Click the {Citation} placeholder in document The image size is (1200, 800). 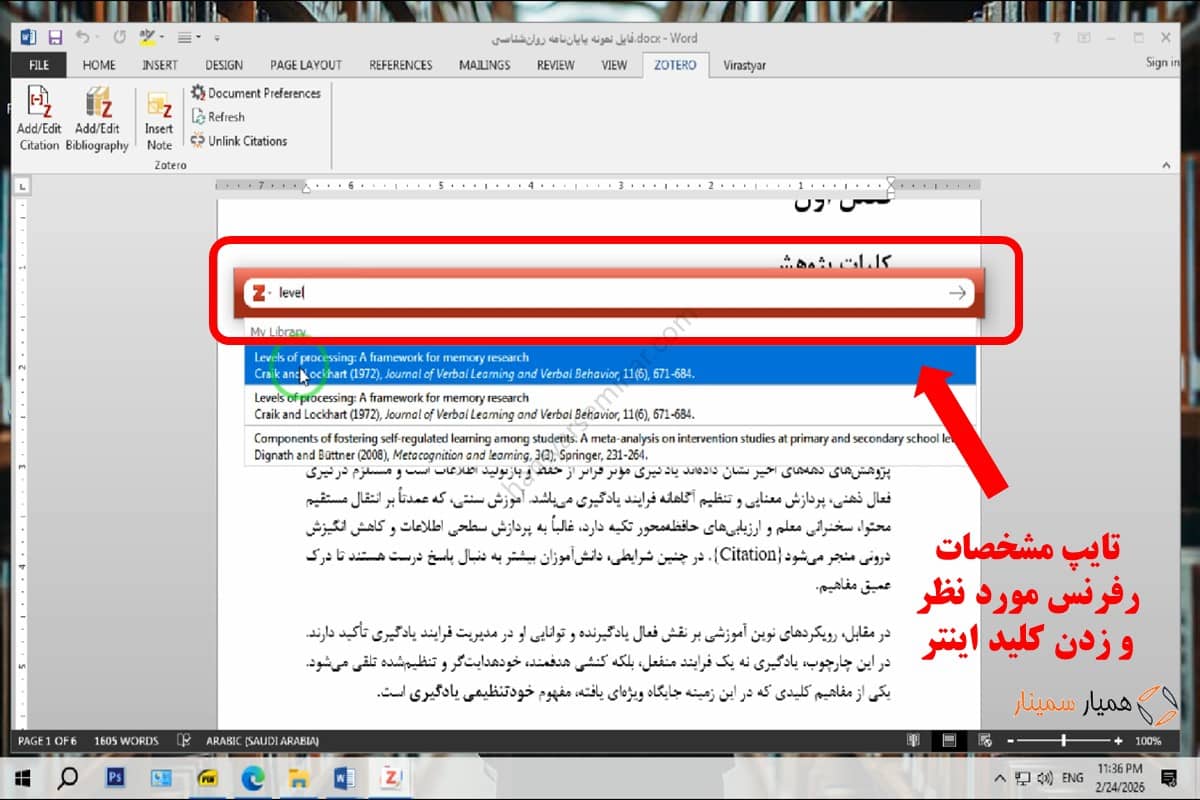pyautogui.click(x=747, y=553)
